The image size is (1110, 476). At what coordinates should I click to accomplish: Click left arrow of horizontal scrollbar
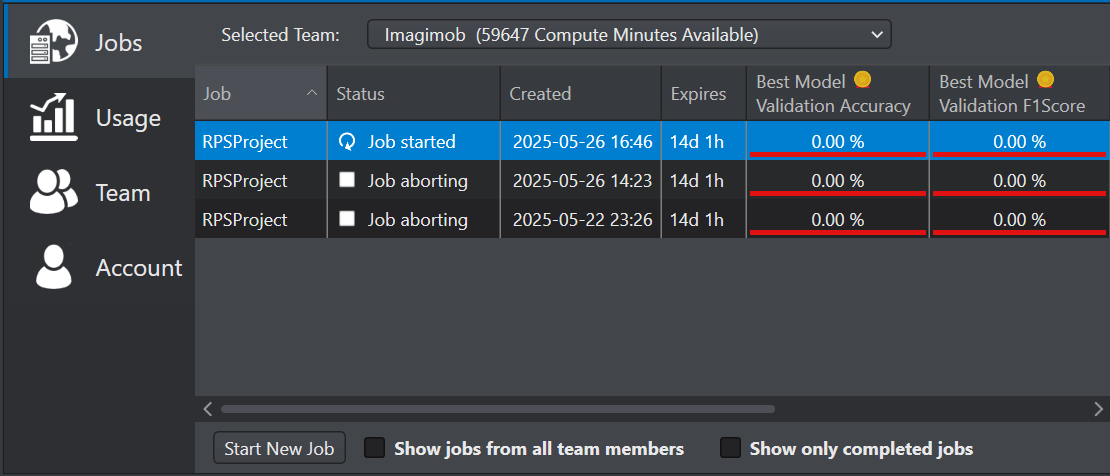pos(207,409)
